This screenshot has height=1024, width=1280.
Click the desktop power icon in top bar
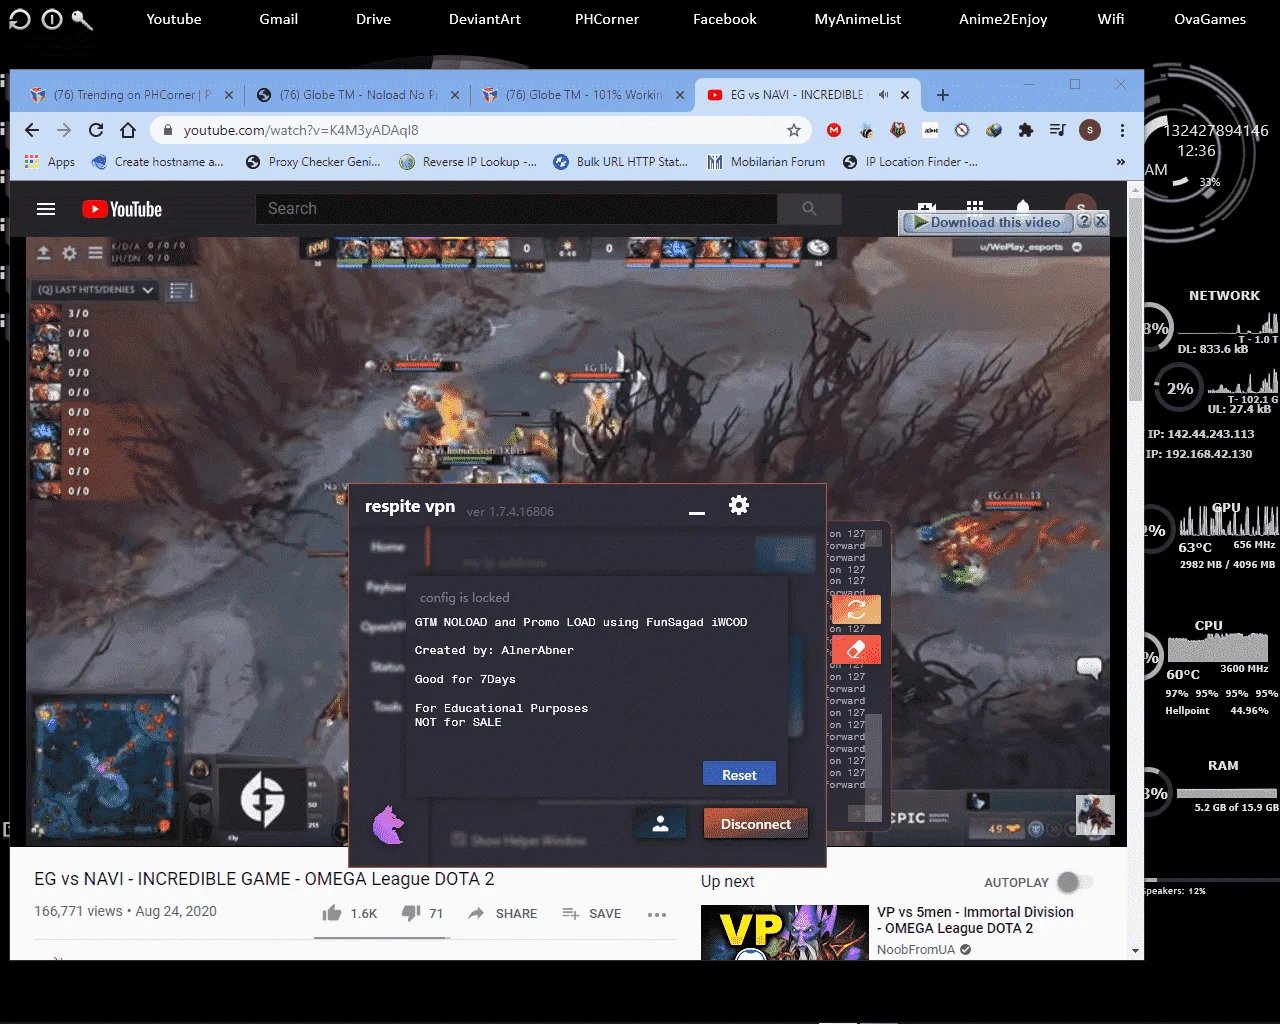click(x=52, y=19)
